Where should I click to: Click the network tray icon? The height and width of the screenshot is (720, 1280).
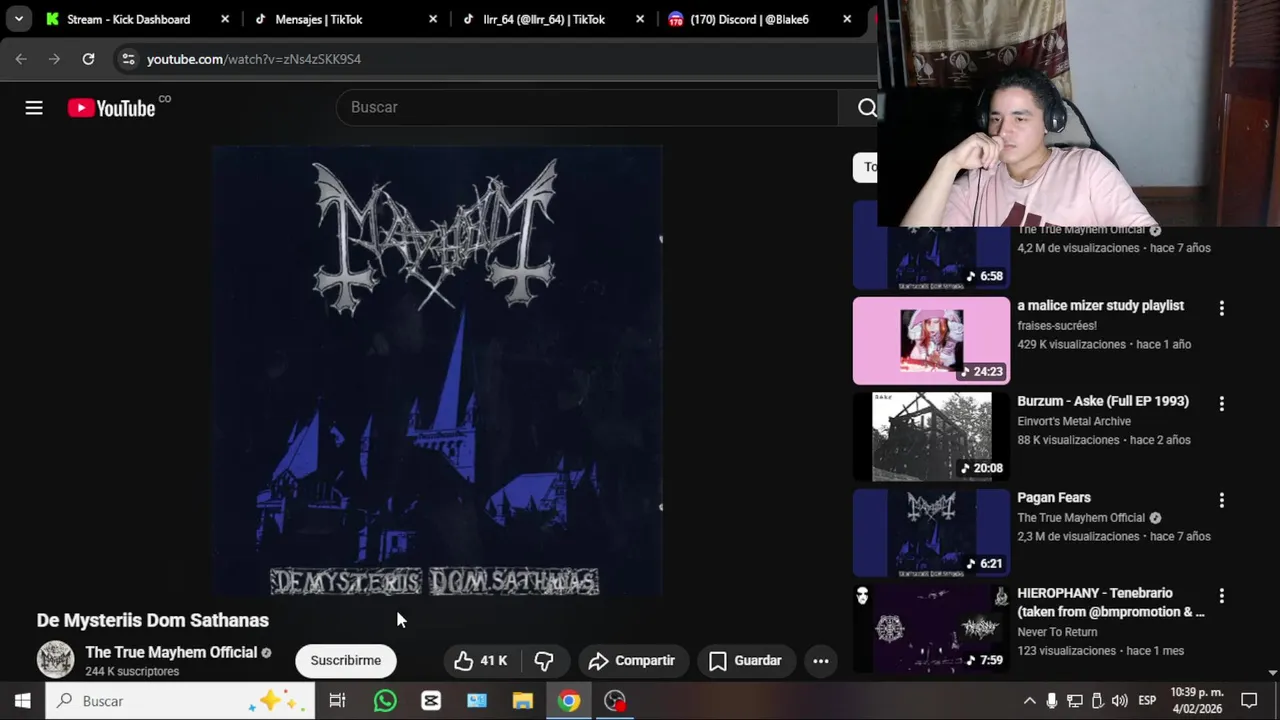(x=1075, y=701)
